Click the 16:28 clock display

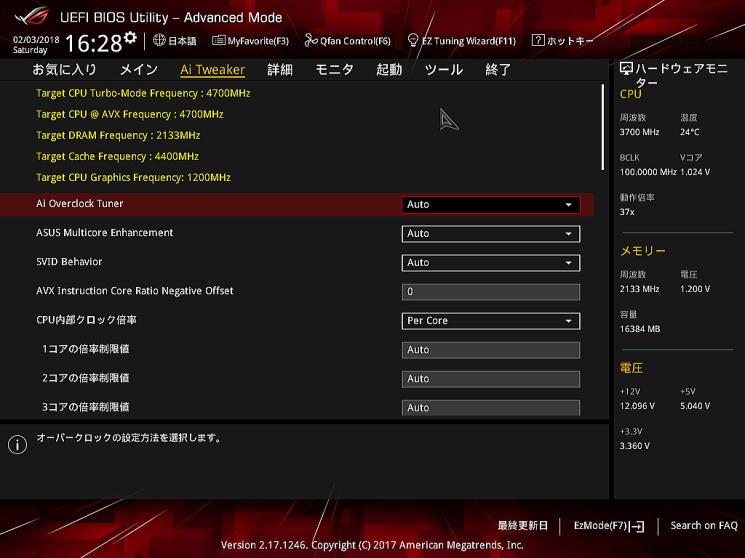(x=93, y=43)
